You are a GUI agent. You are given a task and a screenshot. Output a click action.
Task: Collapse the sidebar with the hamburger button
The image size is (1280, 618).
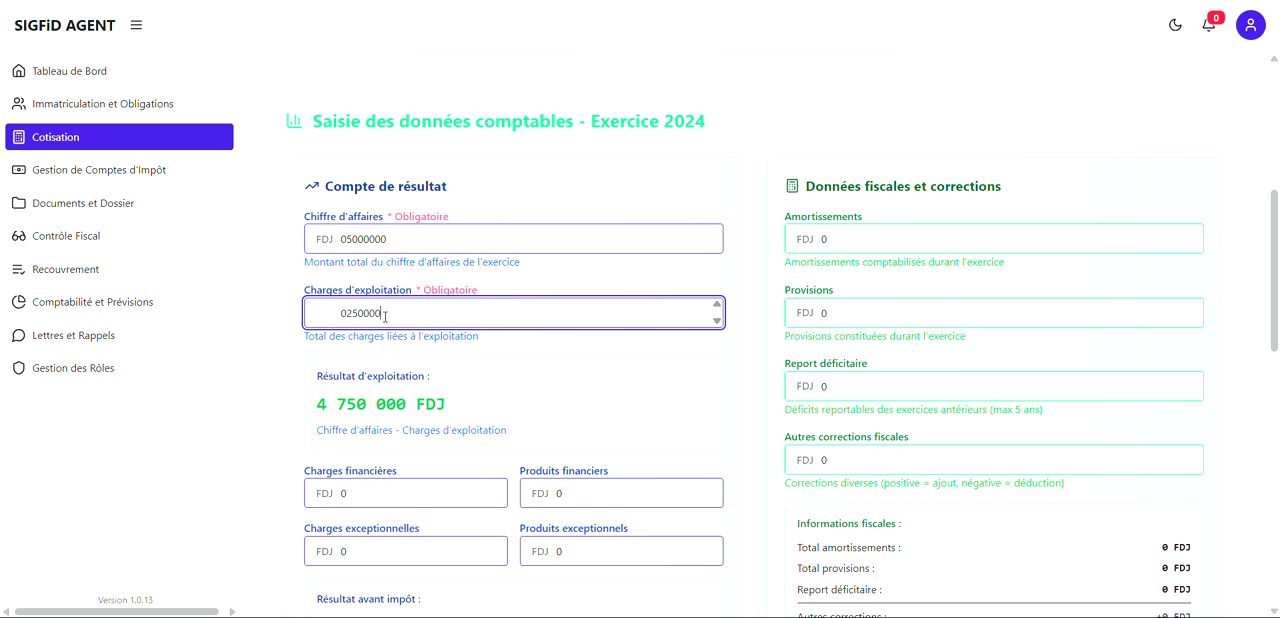click(x=136, y=25)
